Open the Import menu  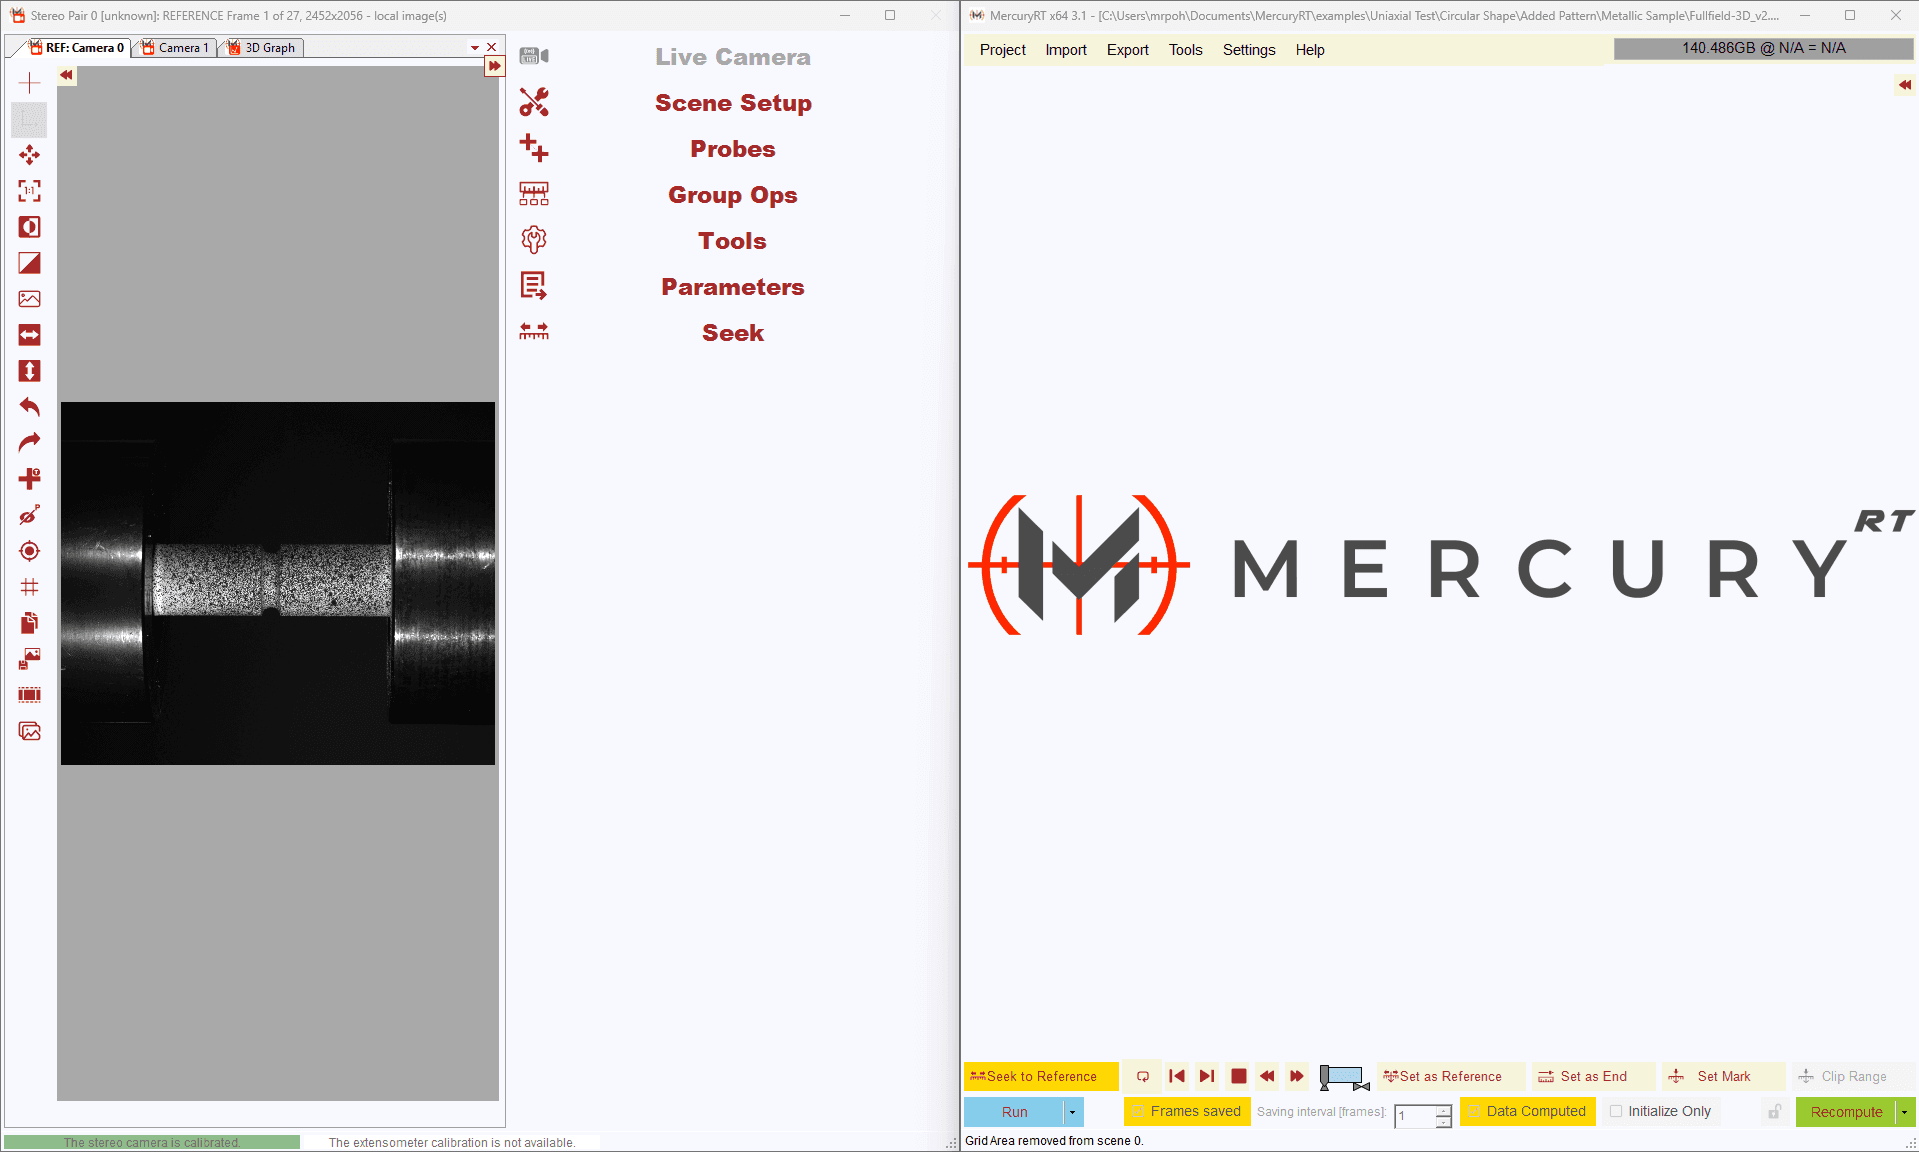tap(1066, 50)
